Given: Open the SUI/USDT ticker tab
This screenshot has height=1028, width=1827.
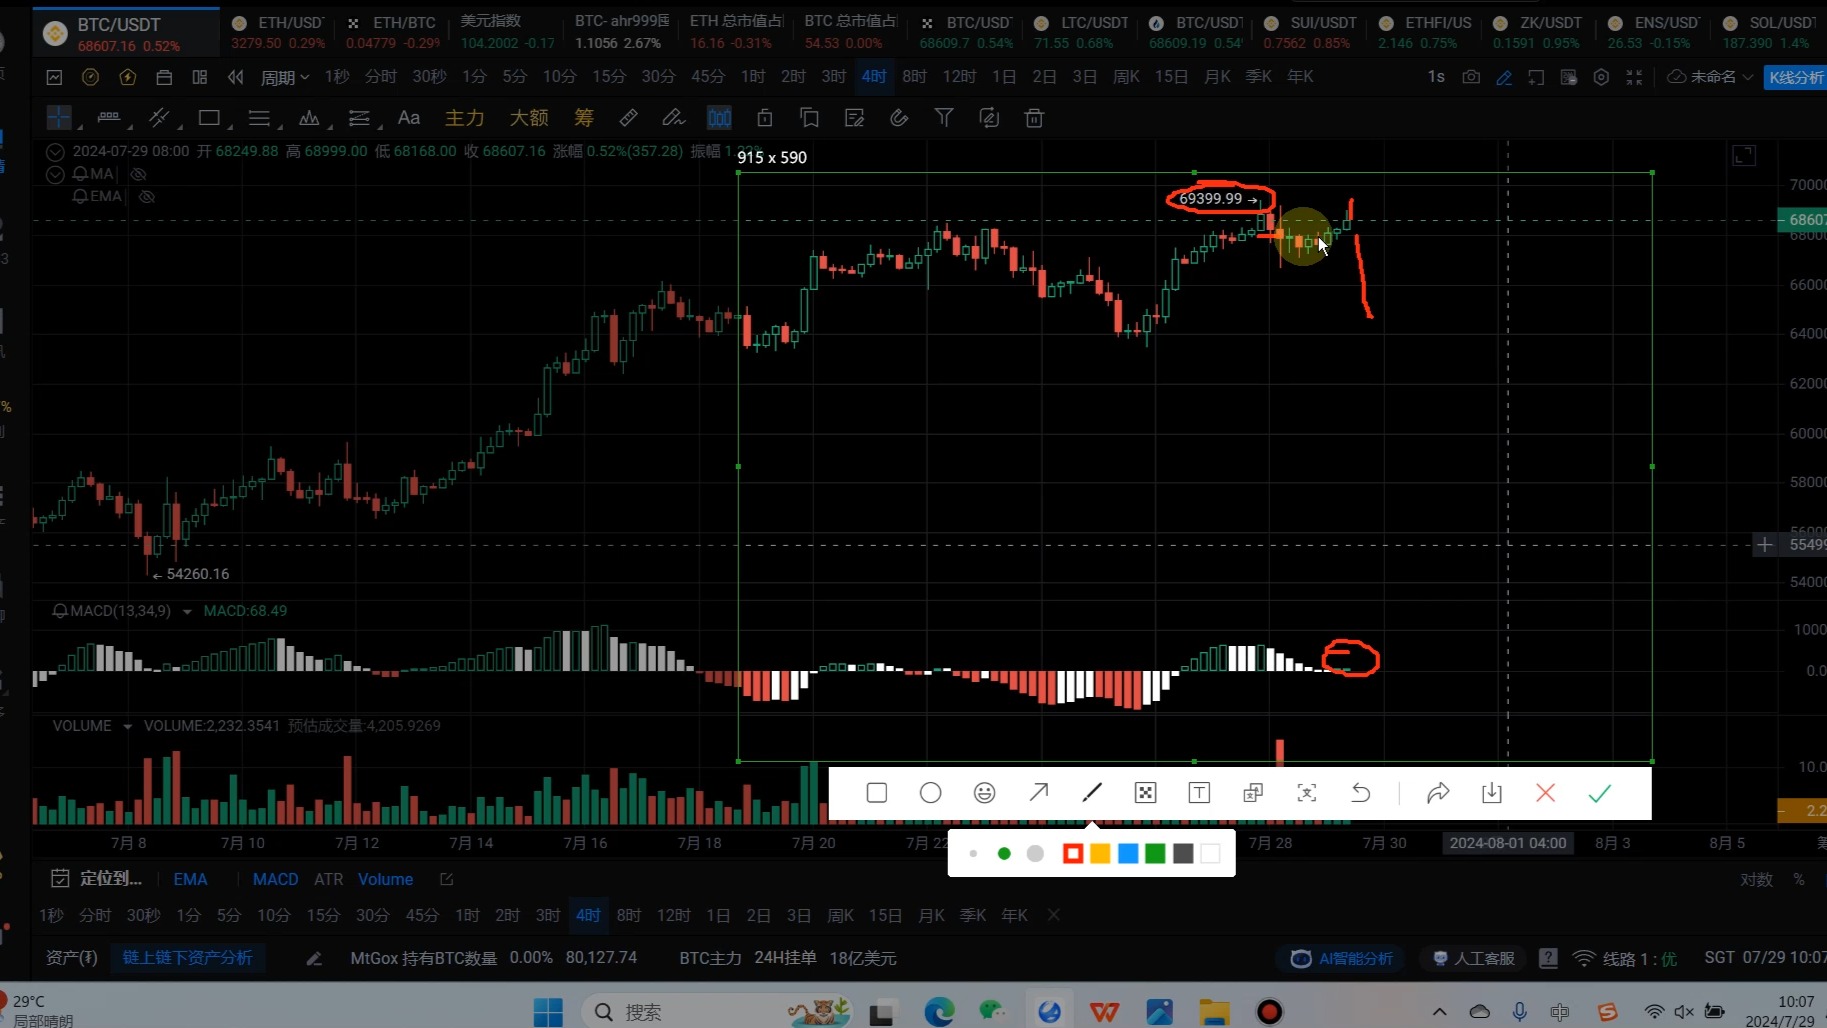Looking at the screenshot, I should [1310, 32].
